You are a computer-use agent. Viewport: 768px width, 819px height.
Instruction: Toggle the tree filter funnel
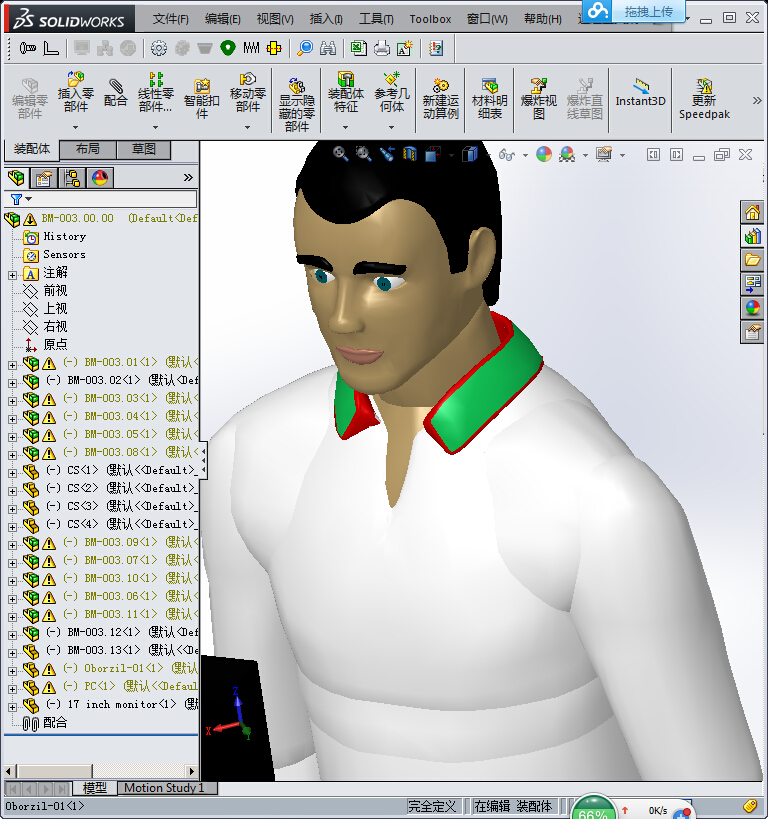pos(16,199)
